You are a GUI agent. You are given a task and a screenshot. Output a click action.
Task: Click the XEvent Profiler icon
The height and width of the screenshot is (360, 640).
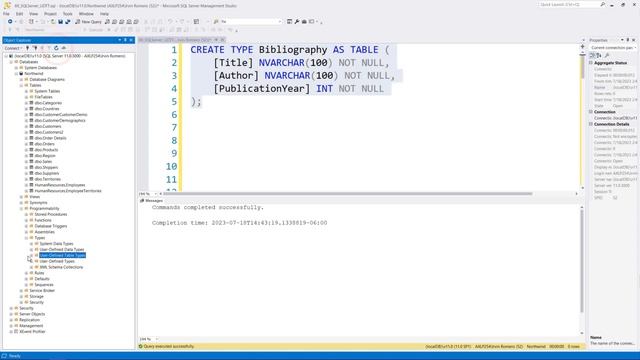(x=16, y=331)
